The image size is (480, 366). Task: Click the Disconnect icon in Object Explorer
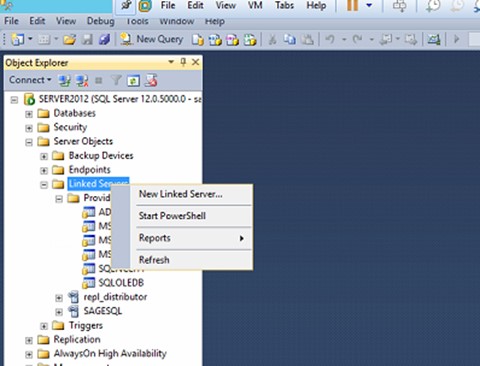tap(82, 80)
